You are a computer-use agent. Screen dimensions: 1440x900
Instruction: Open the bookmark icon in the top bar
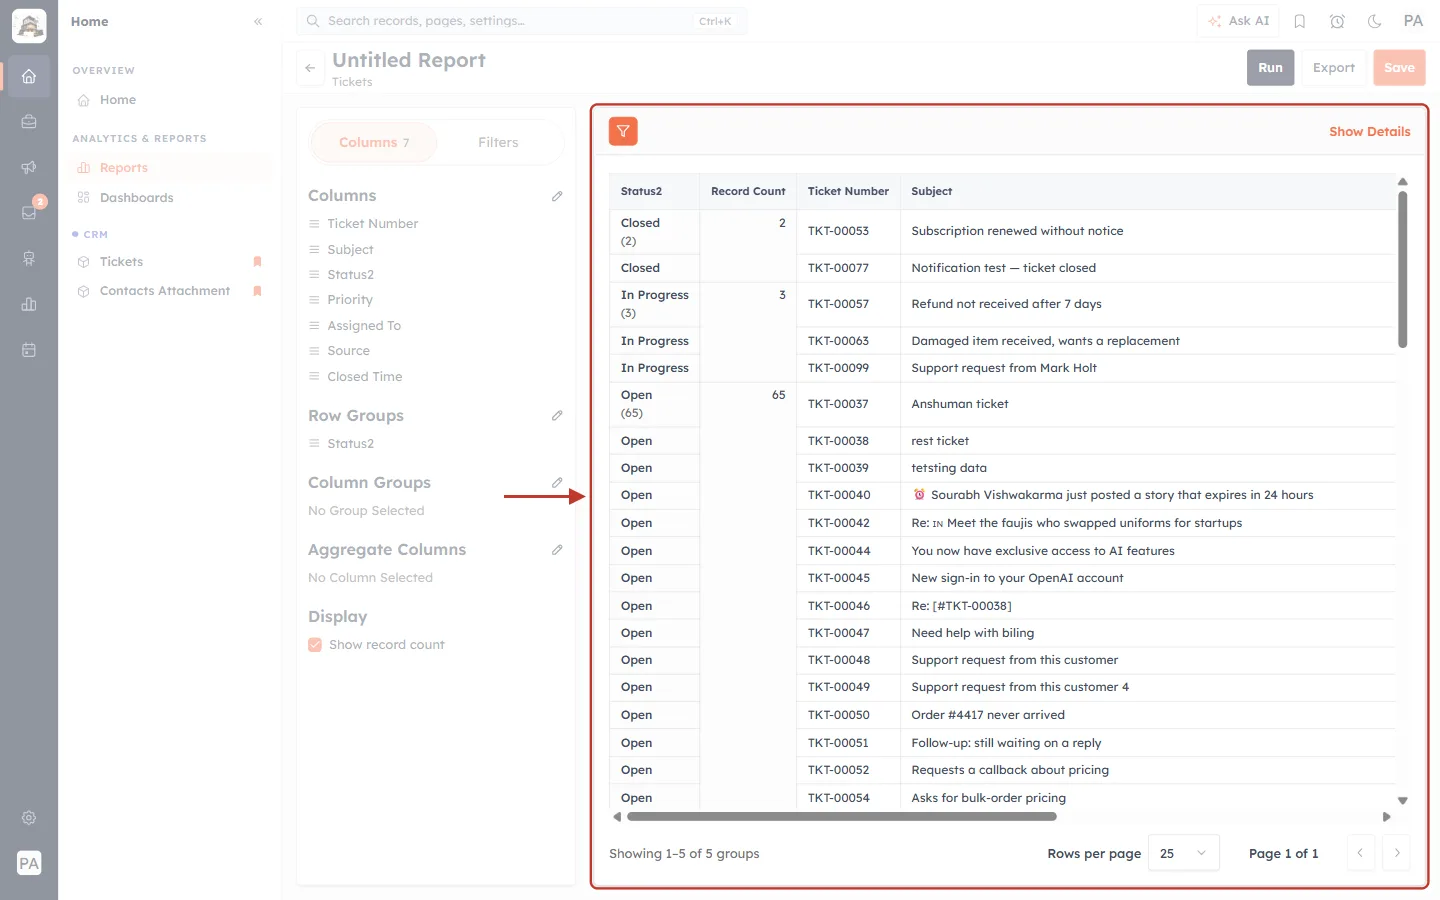pyautogui.click(x=1300, y=21)
